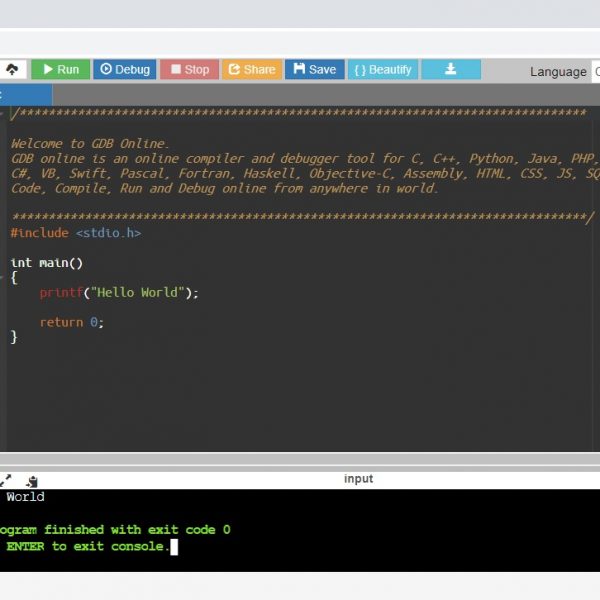Place cursor on return 0 line
The width and height of the screenshot is (600, 600).
click(x=71, y=322)
